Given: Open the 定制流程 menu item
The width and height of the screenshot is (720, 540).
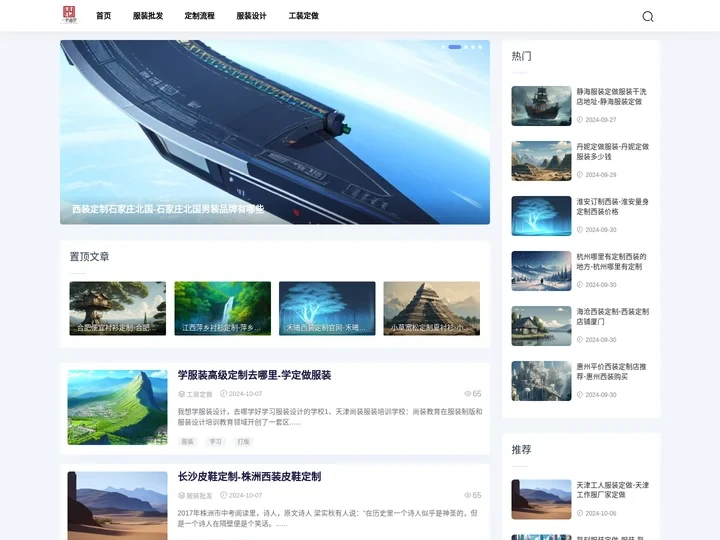Looking at the screenshot, I should (x=200, y=16).
